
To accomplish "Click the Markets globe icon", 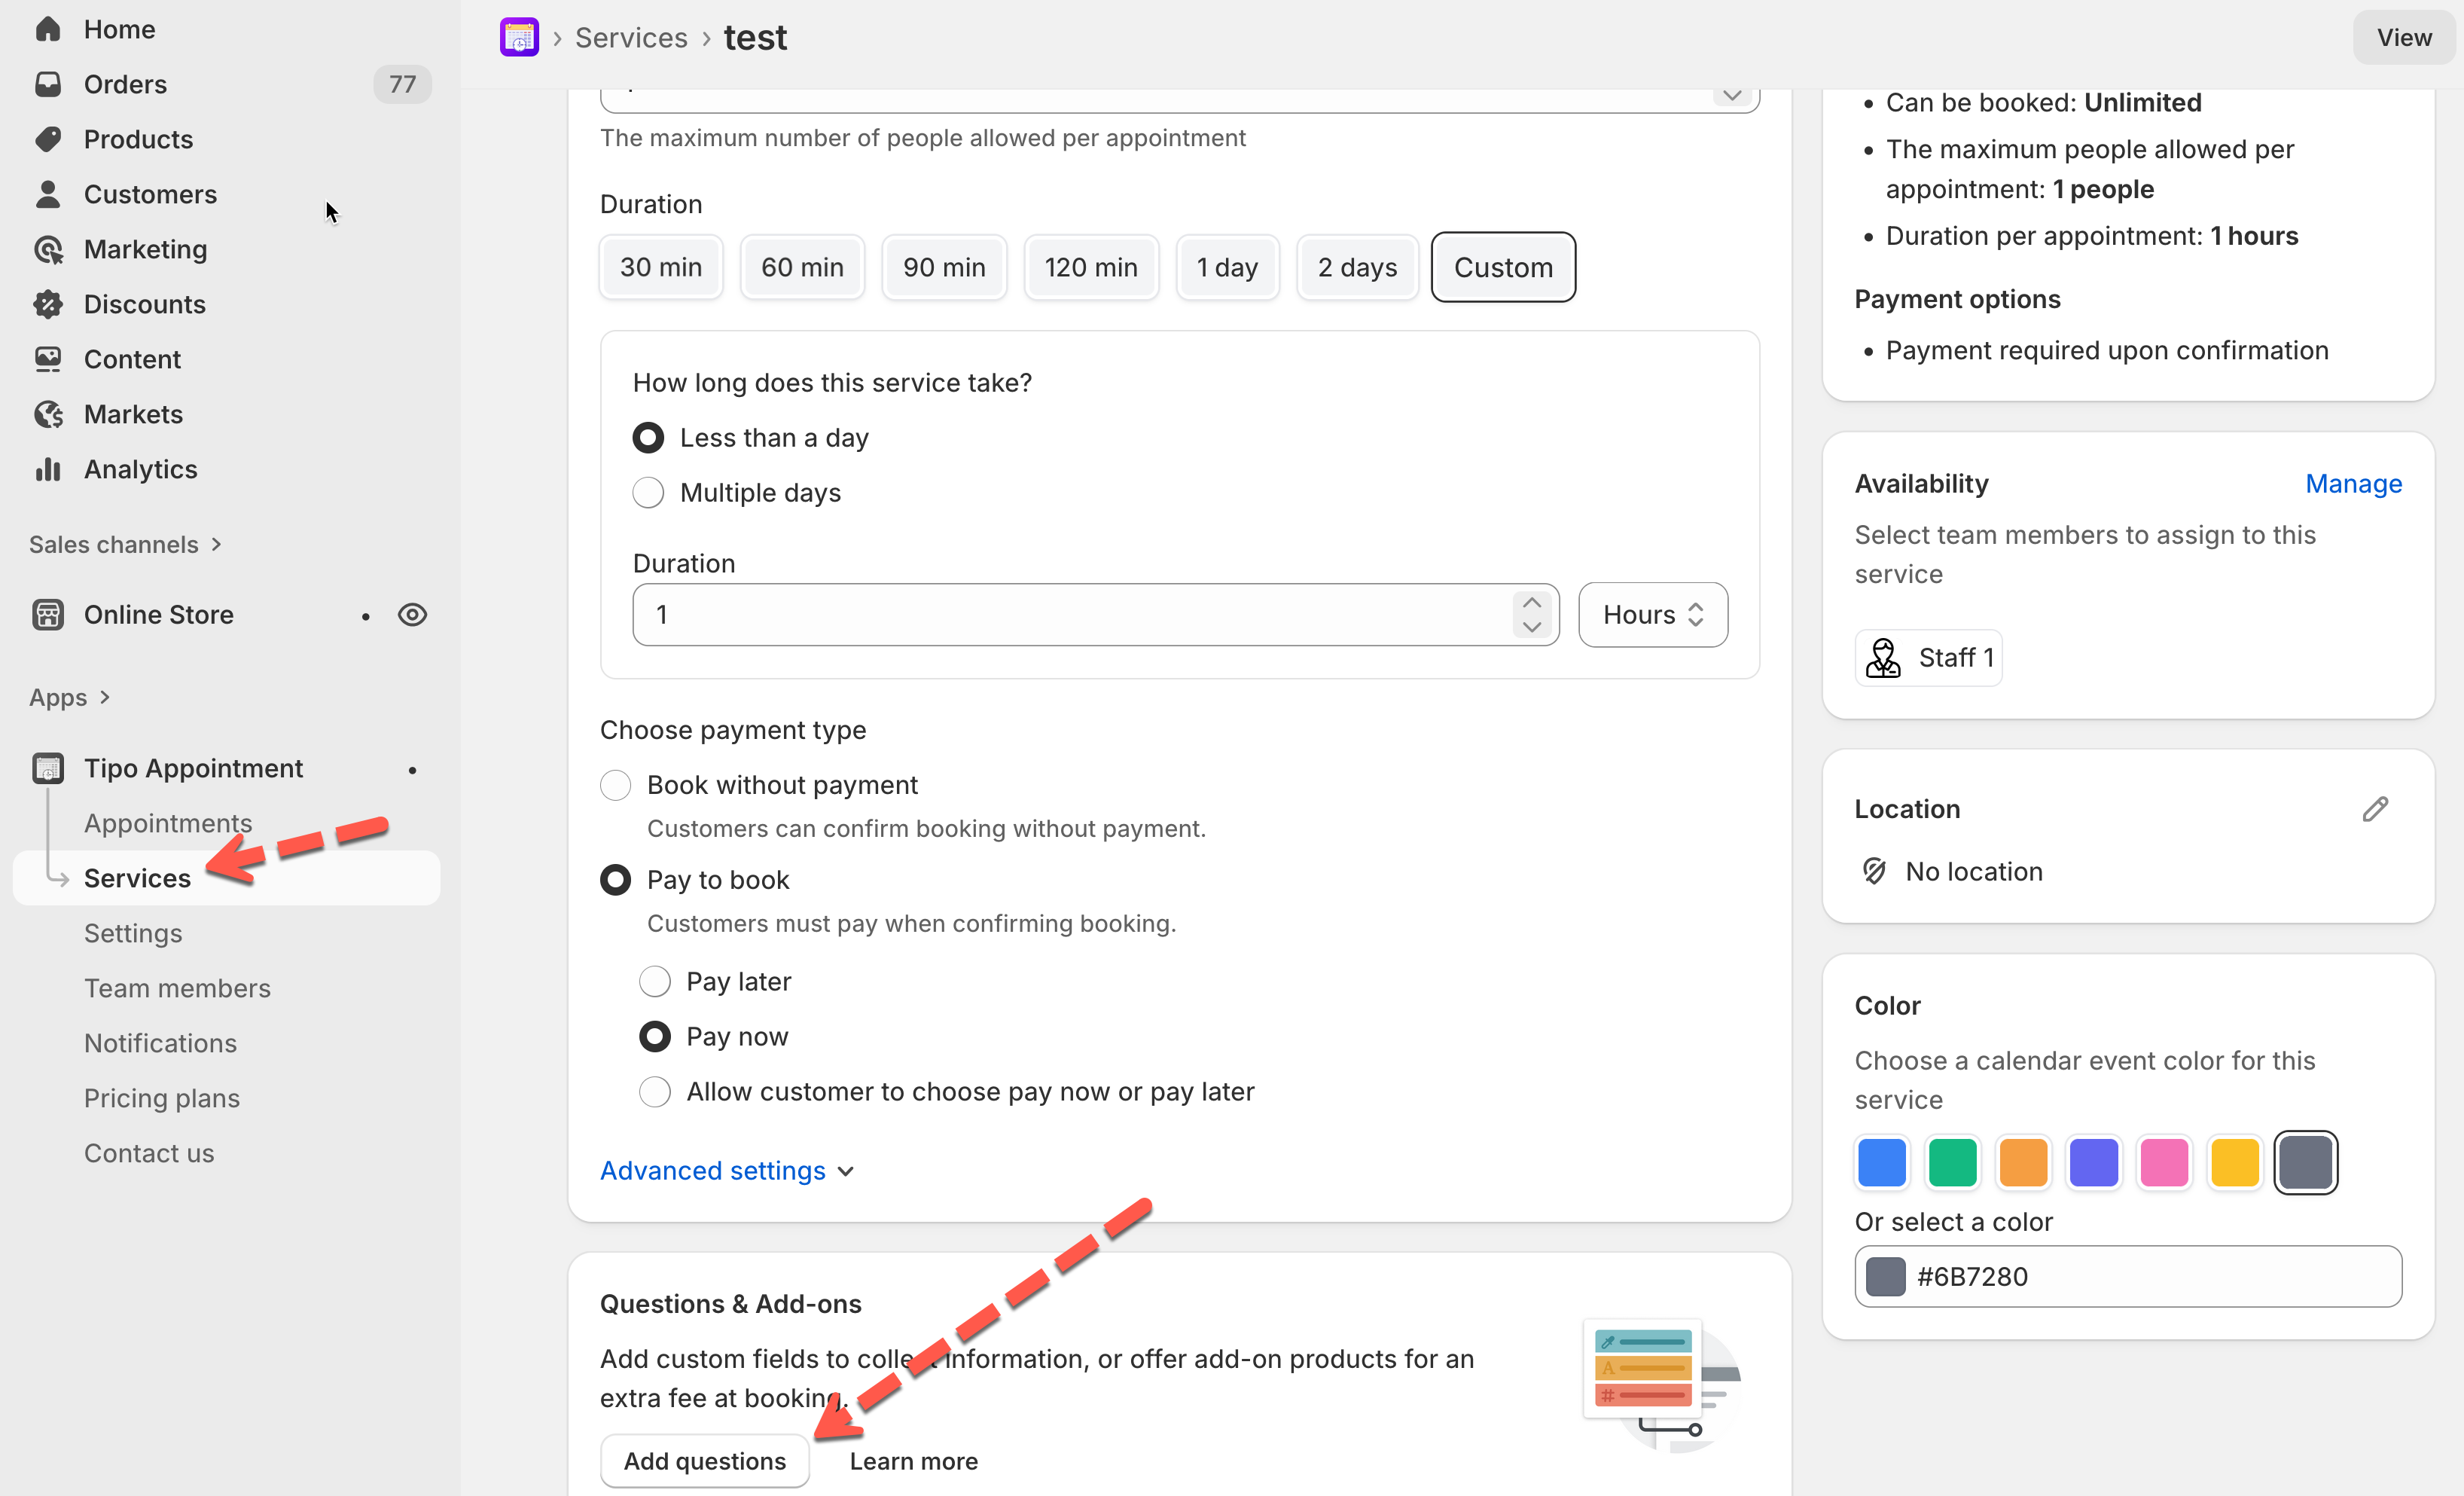I will tap(48, 414).
